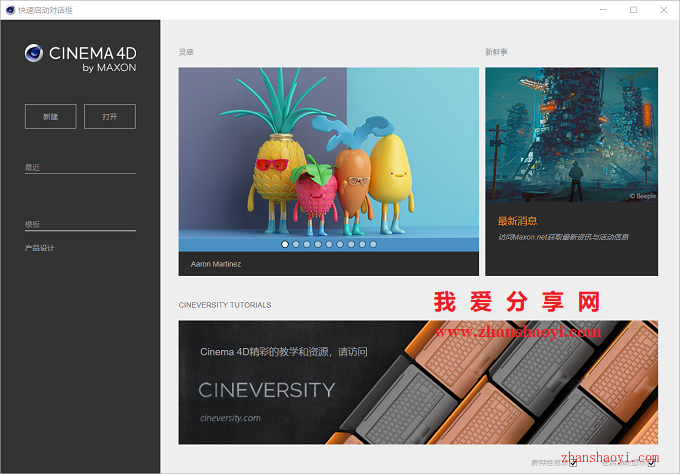Click the by MAXON text under the logo

109,68
